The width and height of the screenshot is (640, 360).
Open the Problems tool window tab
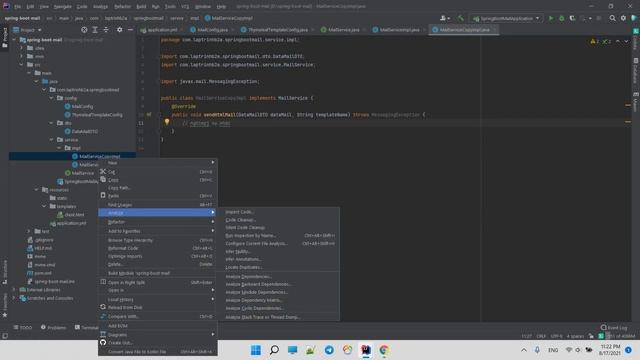click(x=53, y=327)
